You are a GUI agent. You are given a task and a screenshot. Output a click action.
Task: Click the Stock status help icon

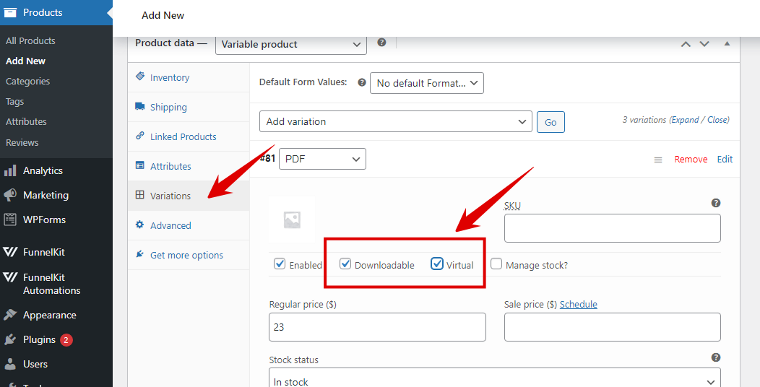pos(715,358)
